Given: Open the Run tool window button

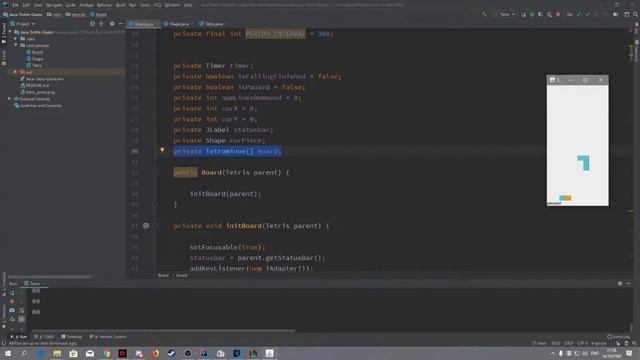Looking at the screenshot, I should [x=18, y=337].
